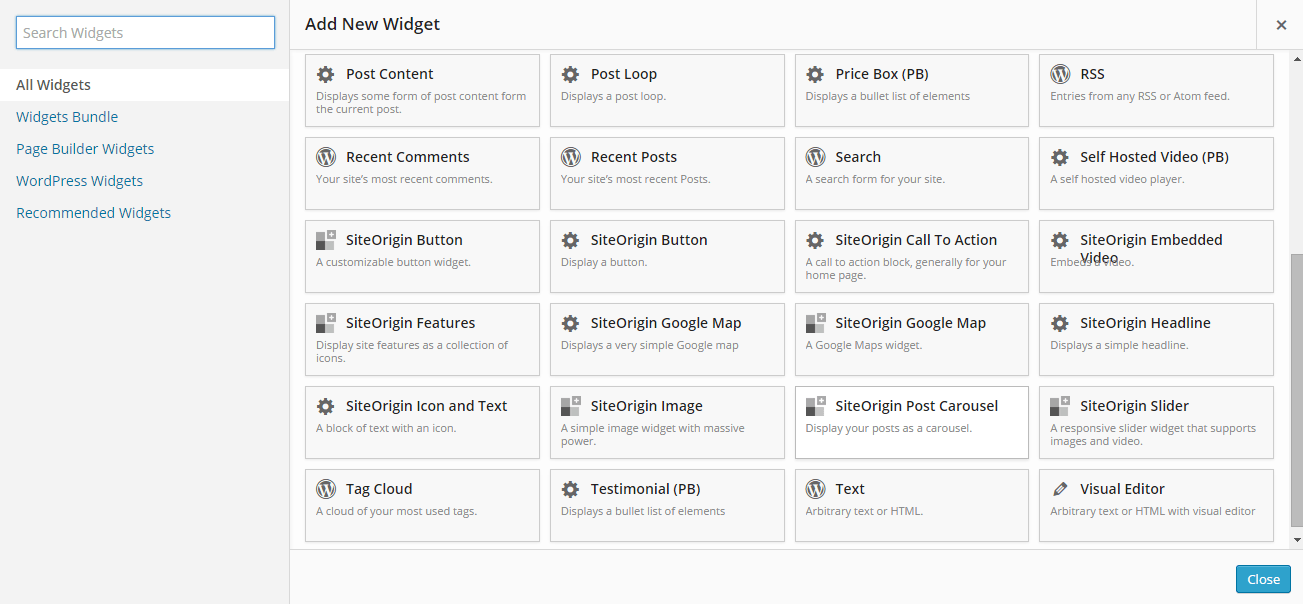The width and height of the screenshot is (1303, 604).
Task: Click the widget list scrollbar thumb
Action: (1297, 390)
